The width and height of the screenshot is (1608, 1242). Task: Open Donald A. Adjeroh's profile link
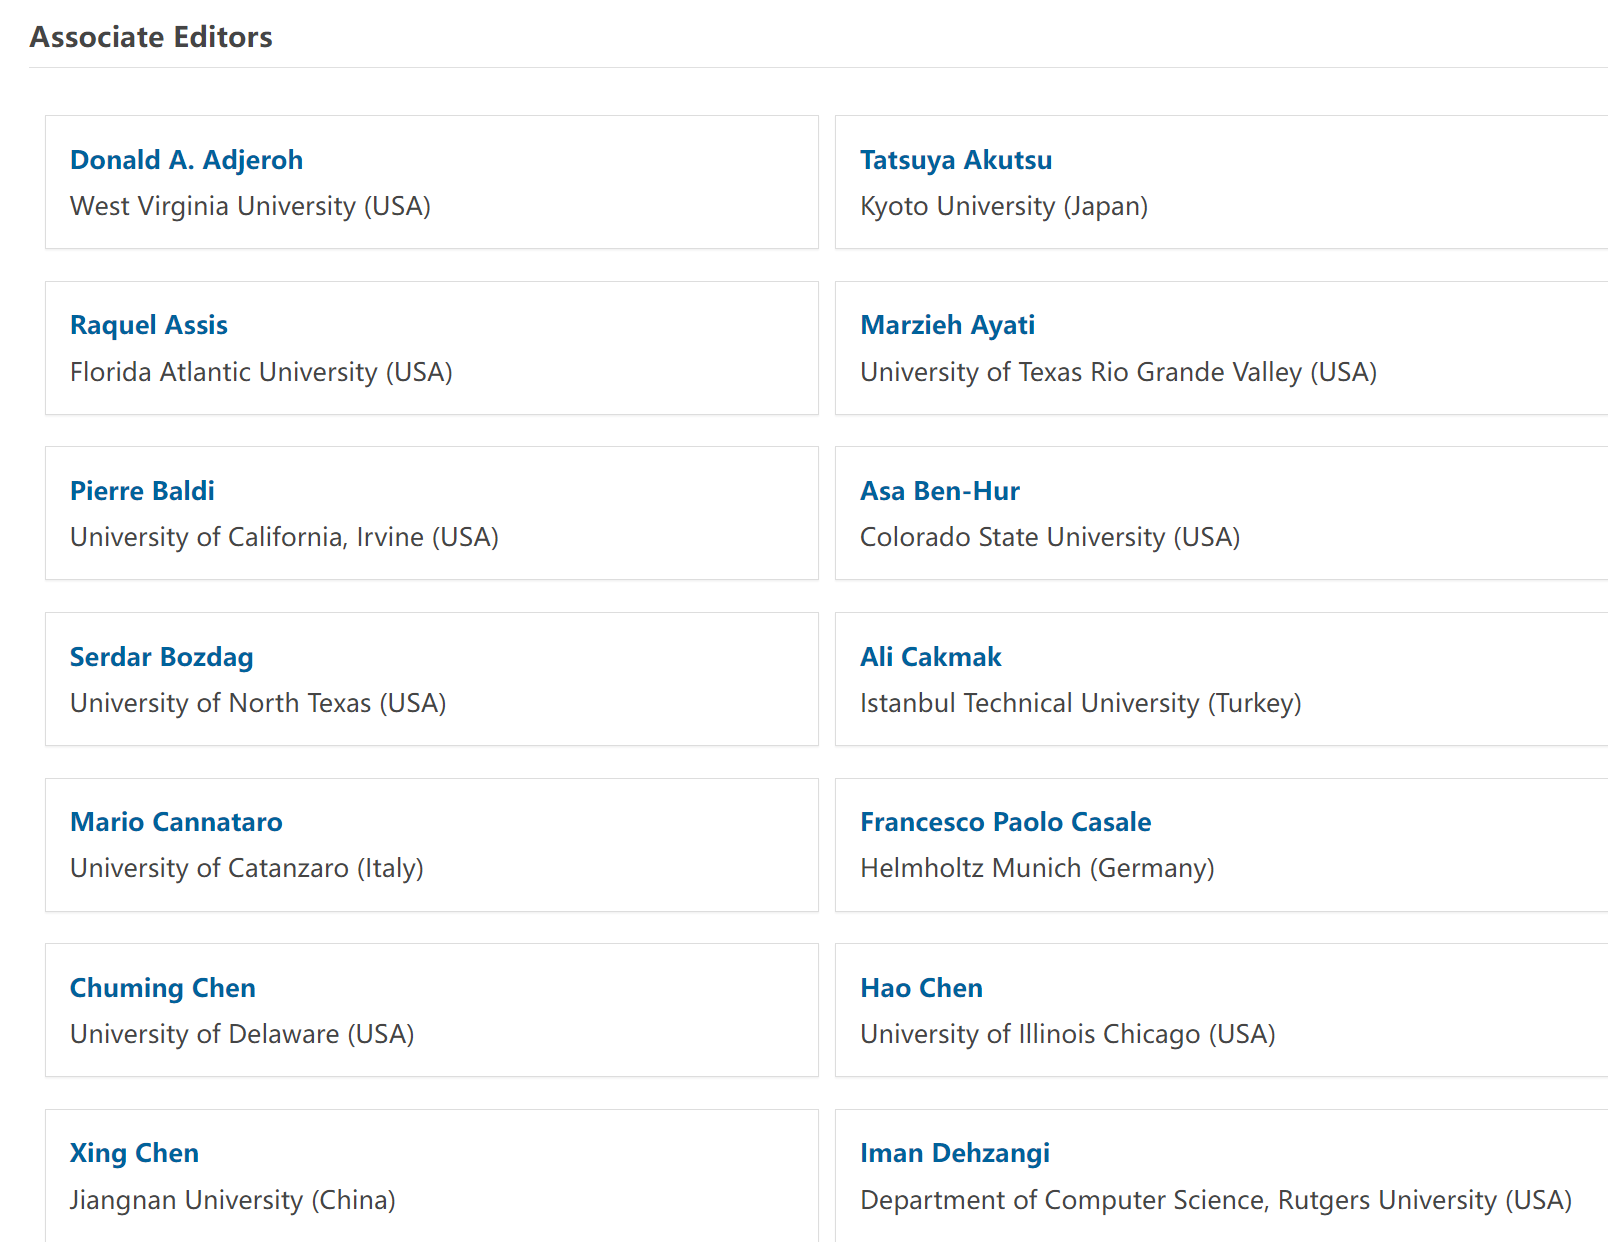(186, 160)
